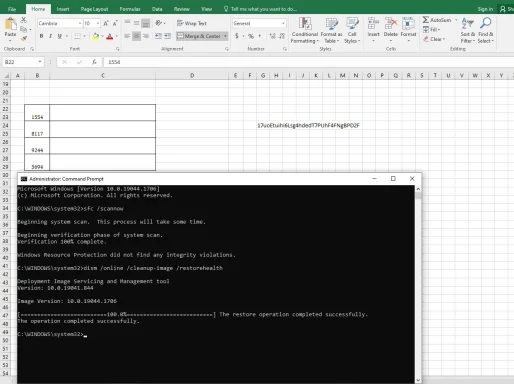The width and height of the screenshot is (514, 384).
Task: Open the Alignment dialog launcher
Action: [x=227, y=49]
